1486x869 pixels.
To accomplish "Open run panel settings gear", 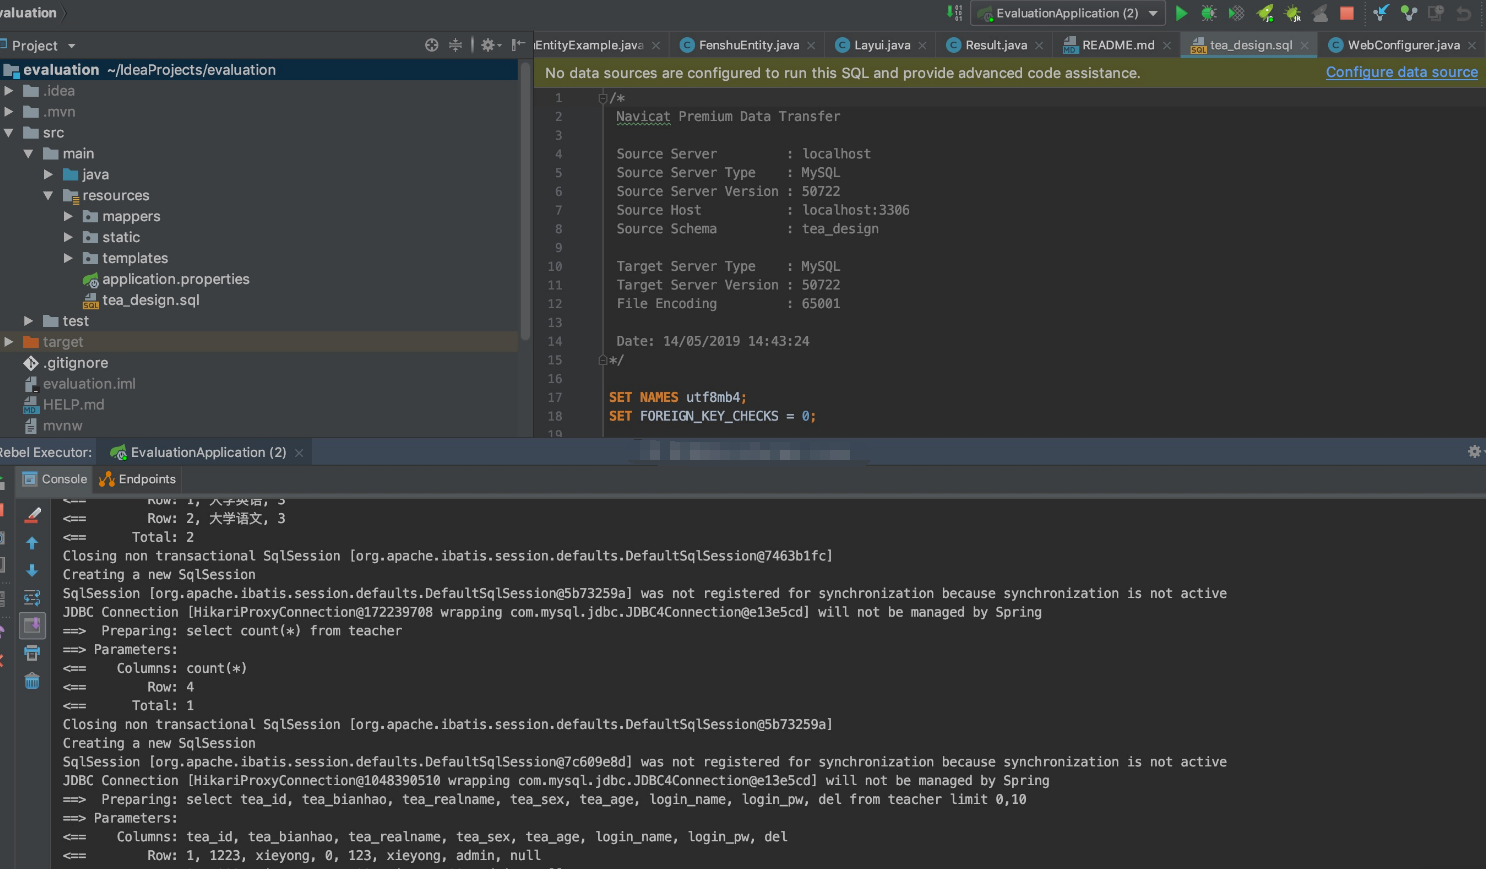I will click(1474, 452).
